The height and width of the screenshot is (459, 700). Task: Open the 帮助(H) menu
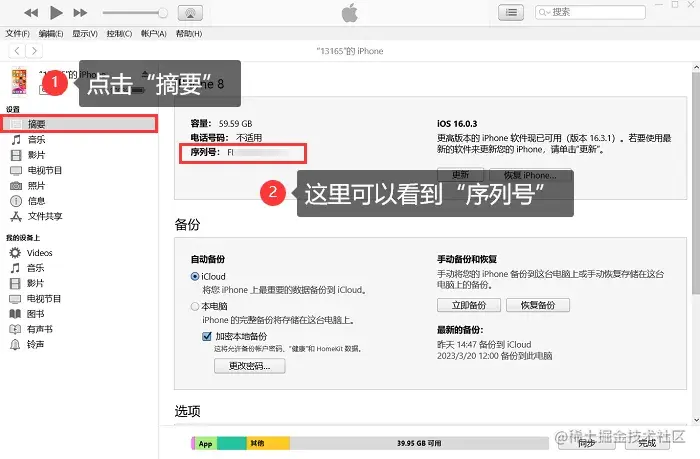point(189,33)
